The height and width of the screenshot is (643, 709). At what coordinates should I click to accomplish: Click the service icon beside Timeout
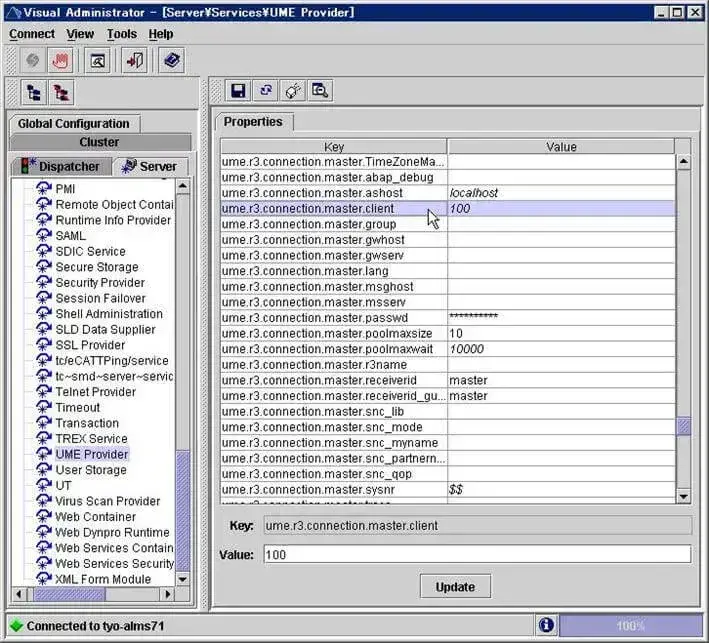tap(43, 407)
